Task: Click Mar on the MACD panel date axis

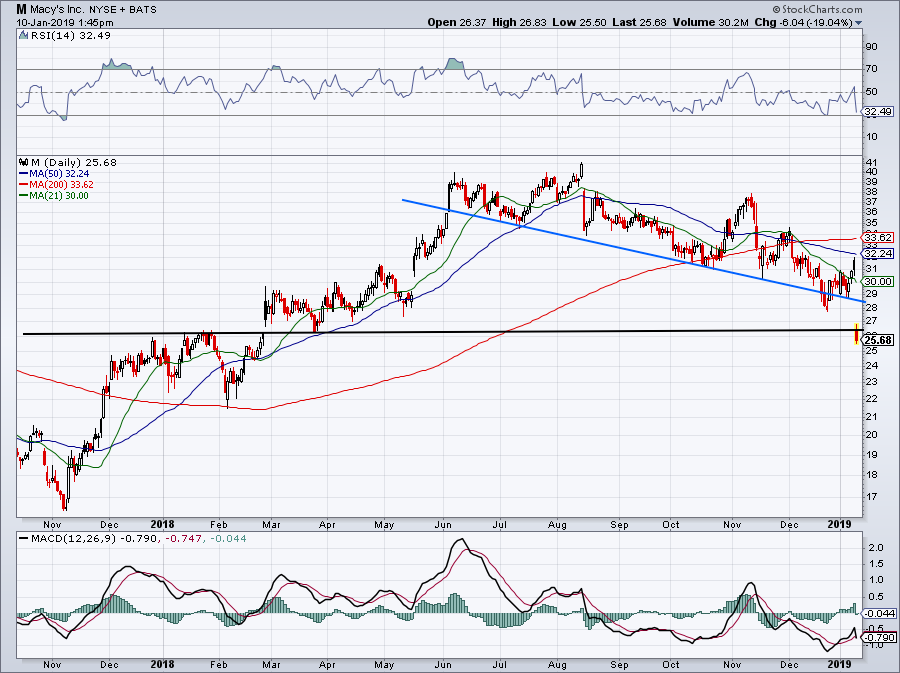Action: point(271,665)
